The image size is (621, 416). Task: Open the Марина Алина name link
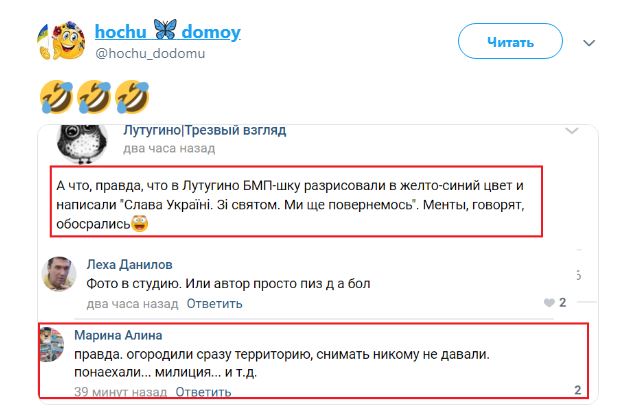tap(118, 335)
